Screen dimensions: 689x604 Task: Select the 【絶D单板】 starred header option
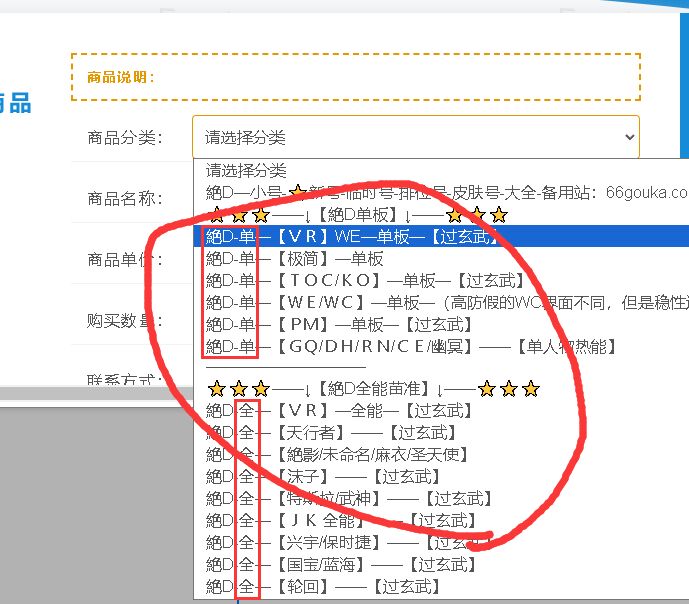(441, 215)
